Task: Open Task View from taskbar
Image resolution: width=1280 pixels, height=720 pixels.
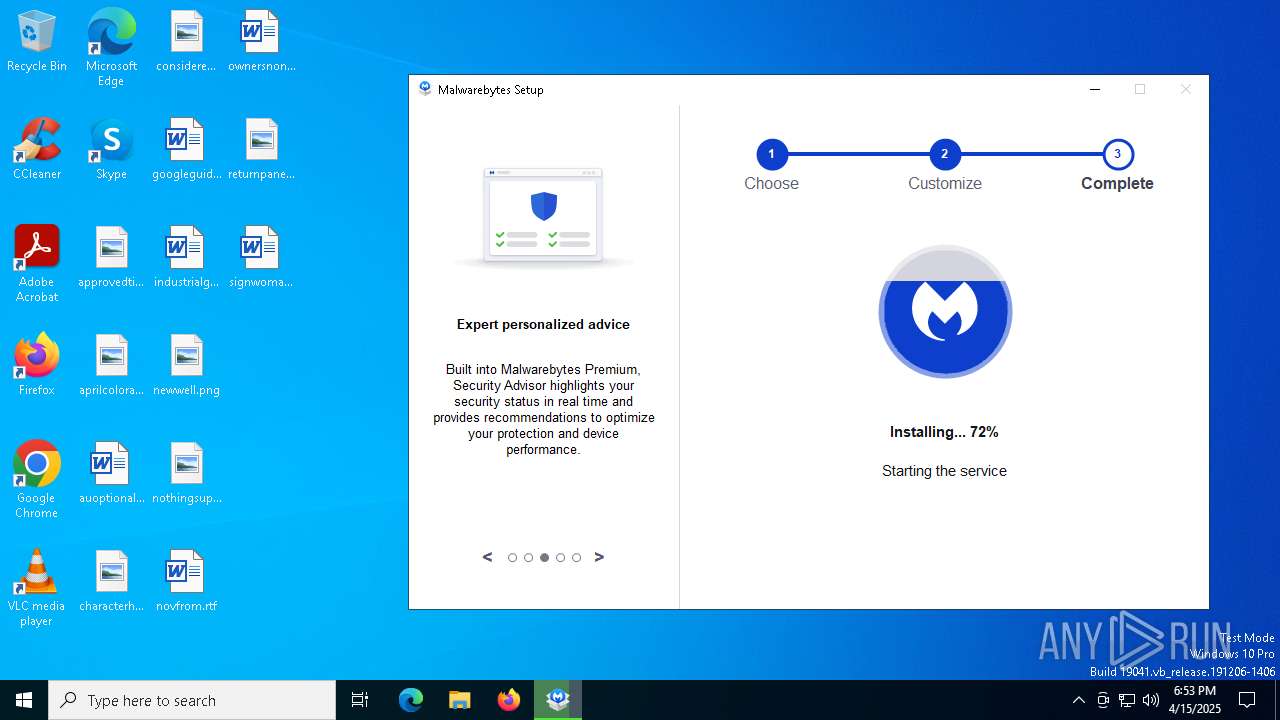Action: coord(360,700)
